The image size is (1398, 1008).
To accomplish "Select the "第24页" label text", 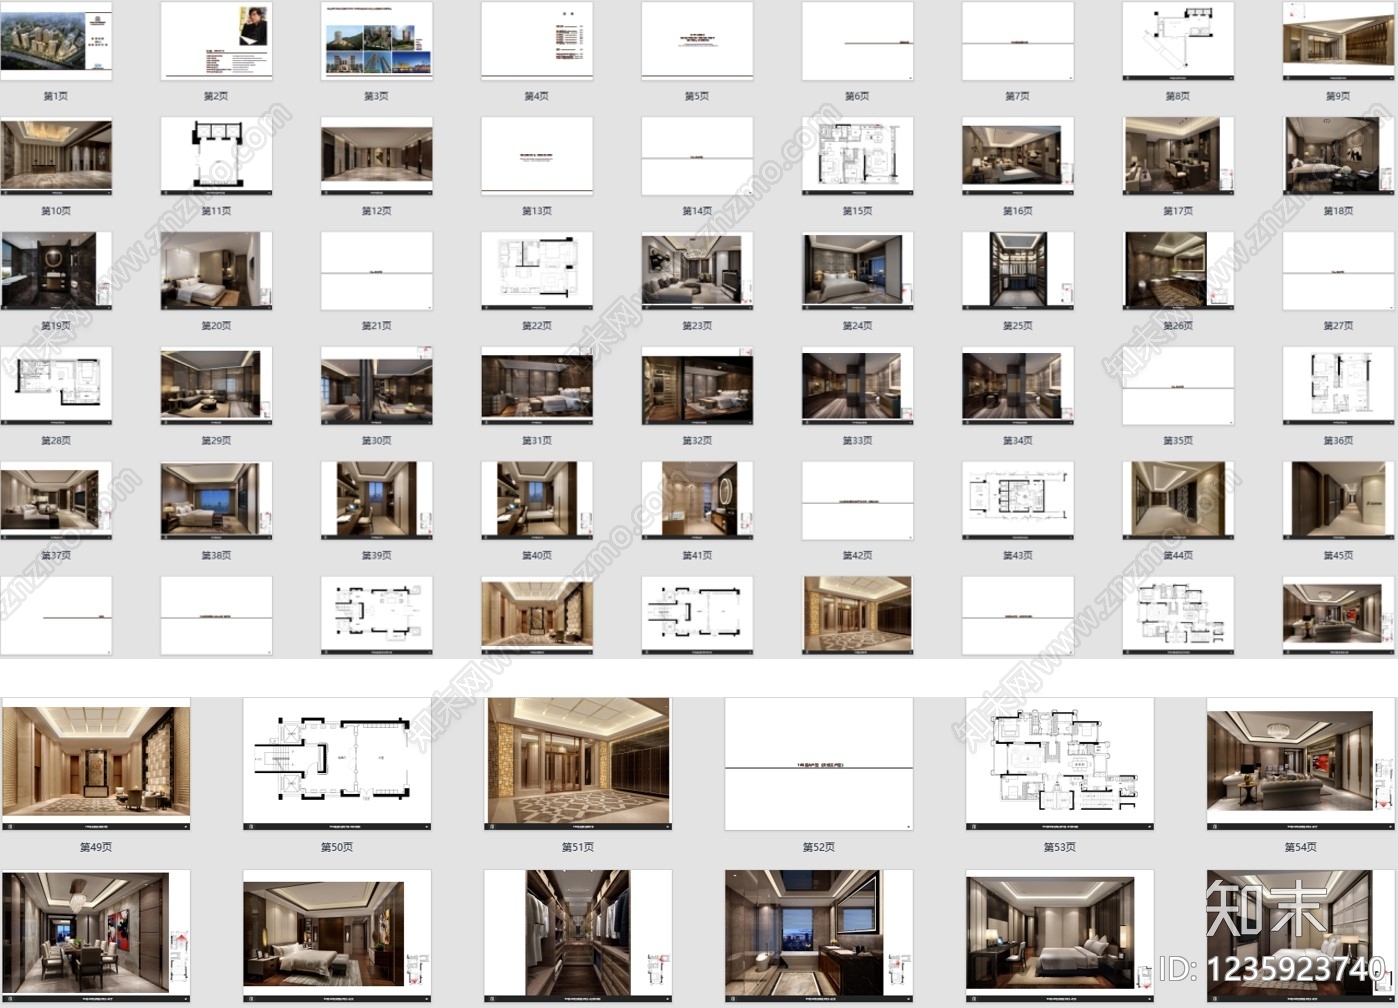I will 857,326.
